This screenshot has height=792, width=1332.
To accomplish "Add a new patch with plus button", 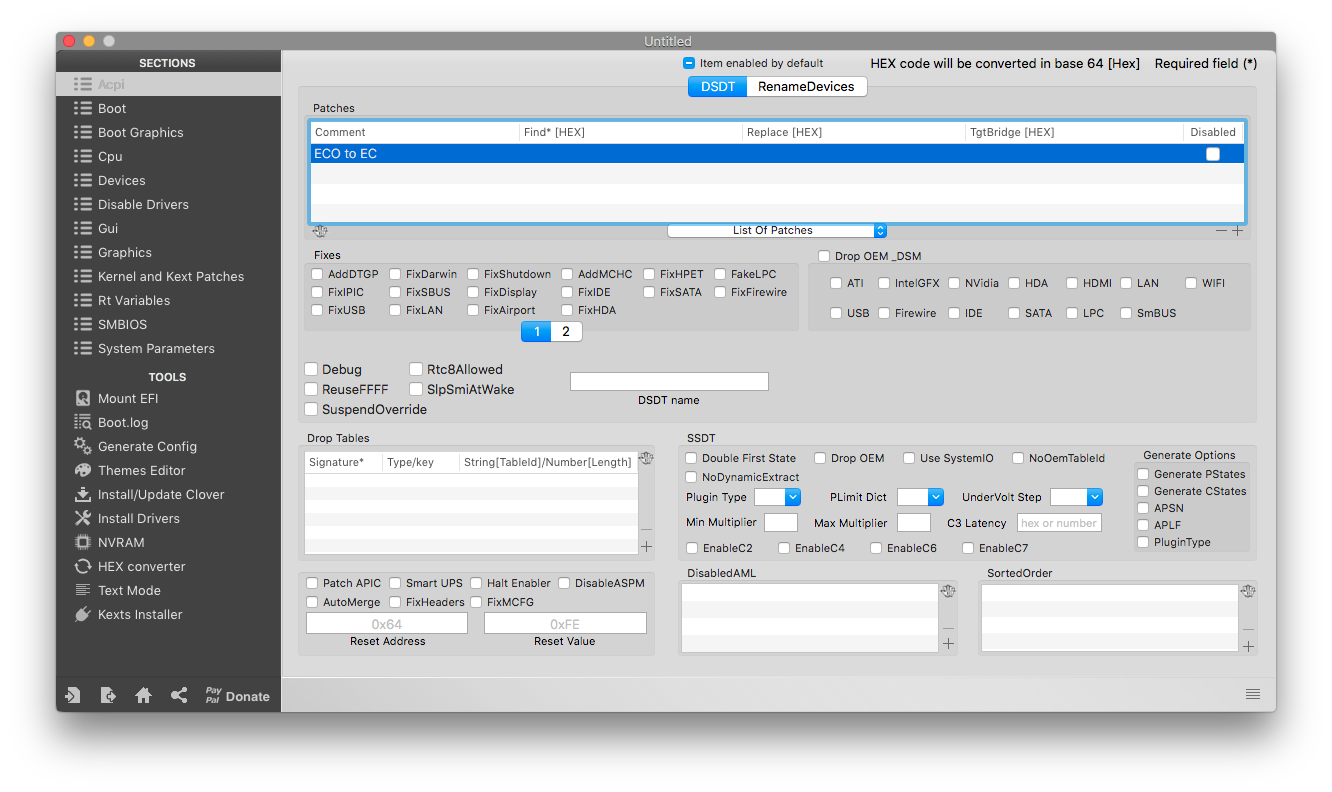I will point(1238,230).
